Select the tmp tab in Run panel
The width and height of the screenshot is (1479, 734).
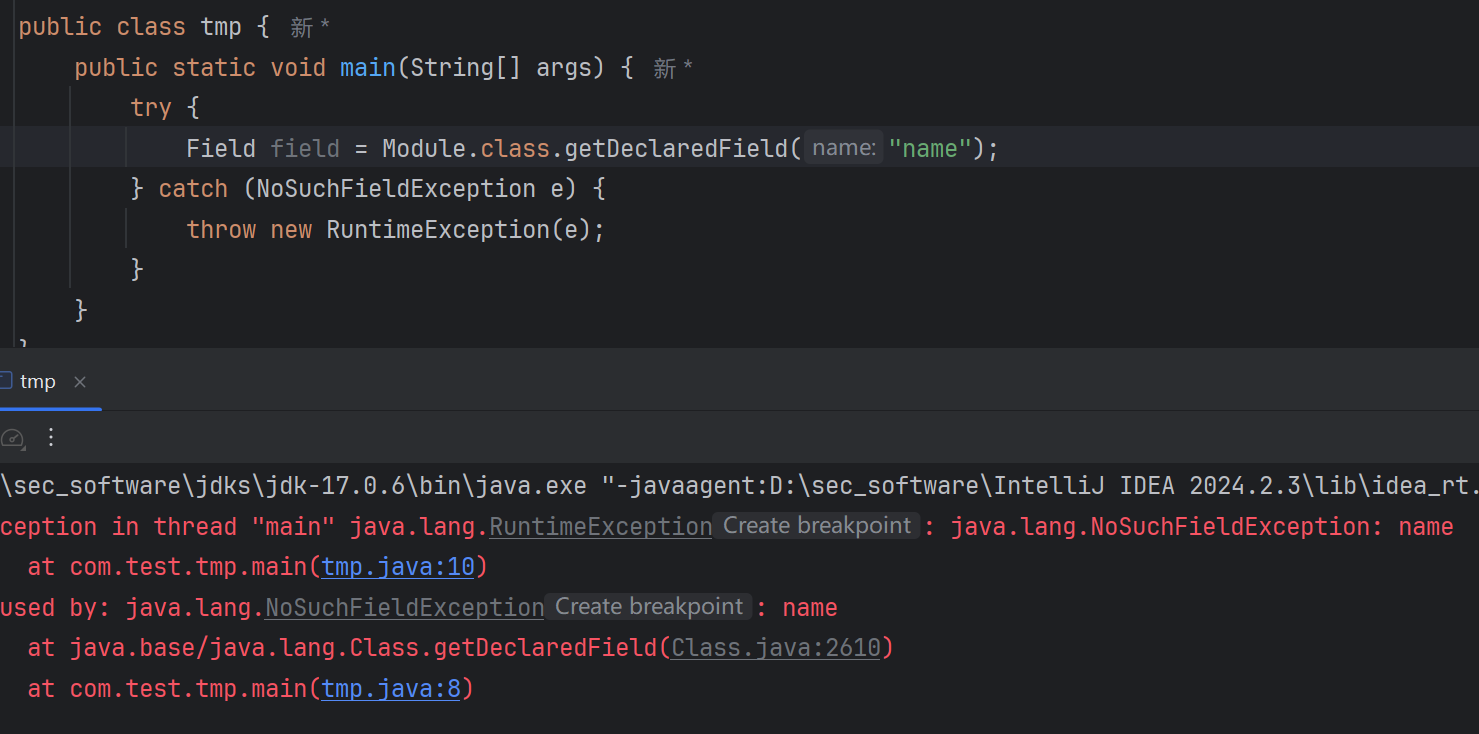[38, 382]
